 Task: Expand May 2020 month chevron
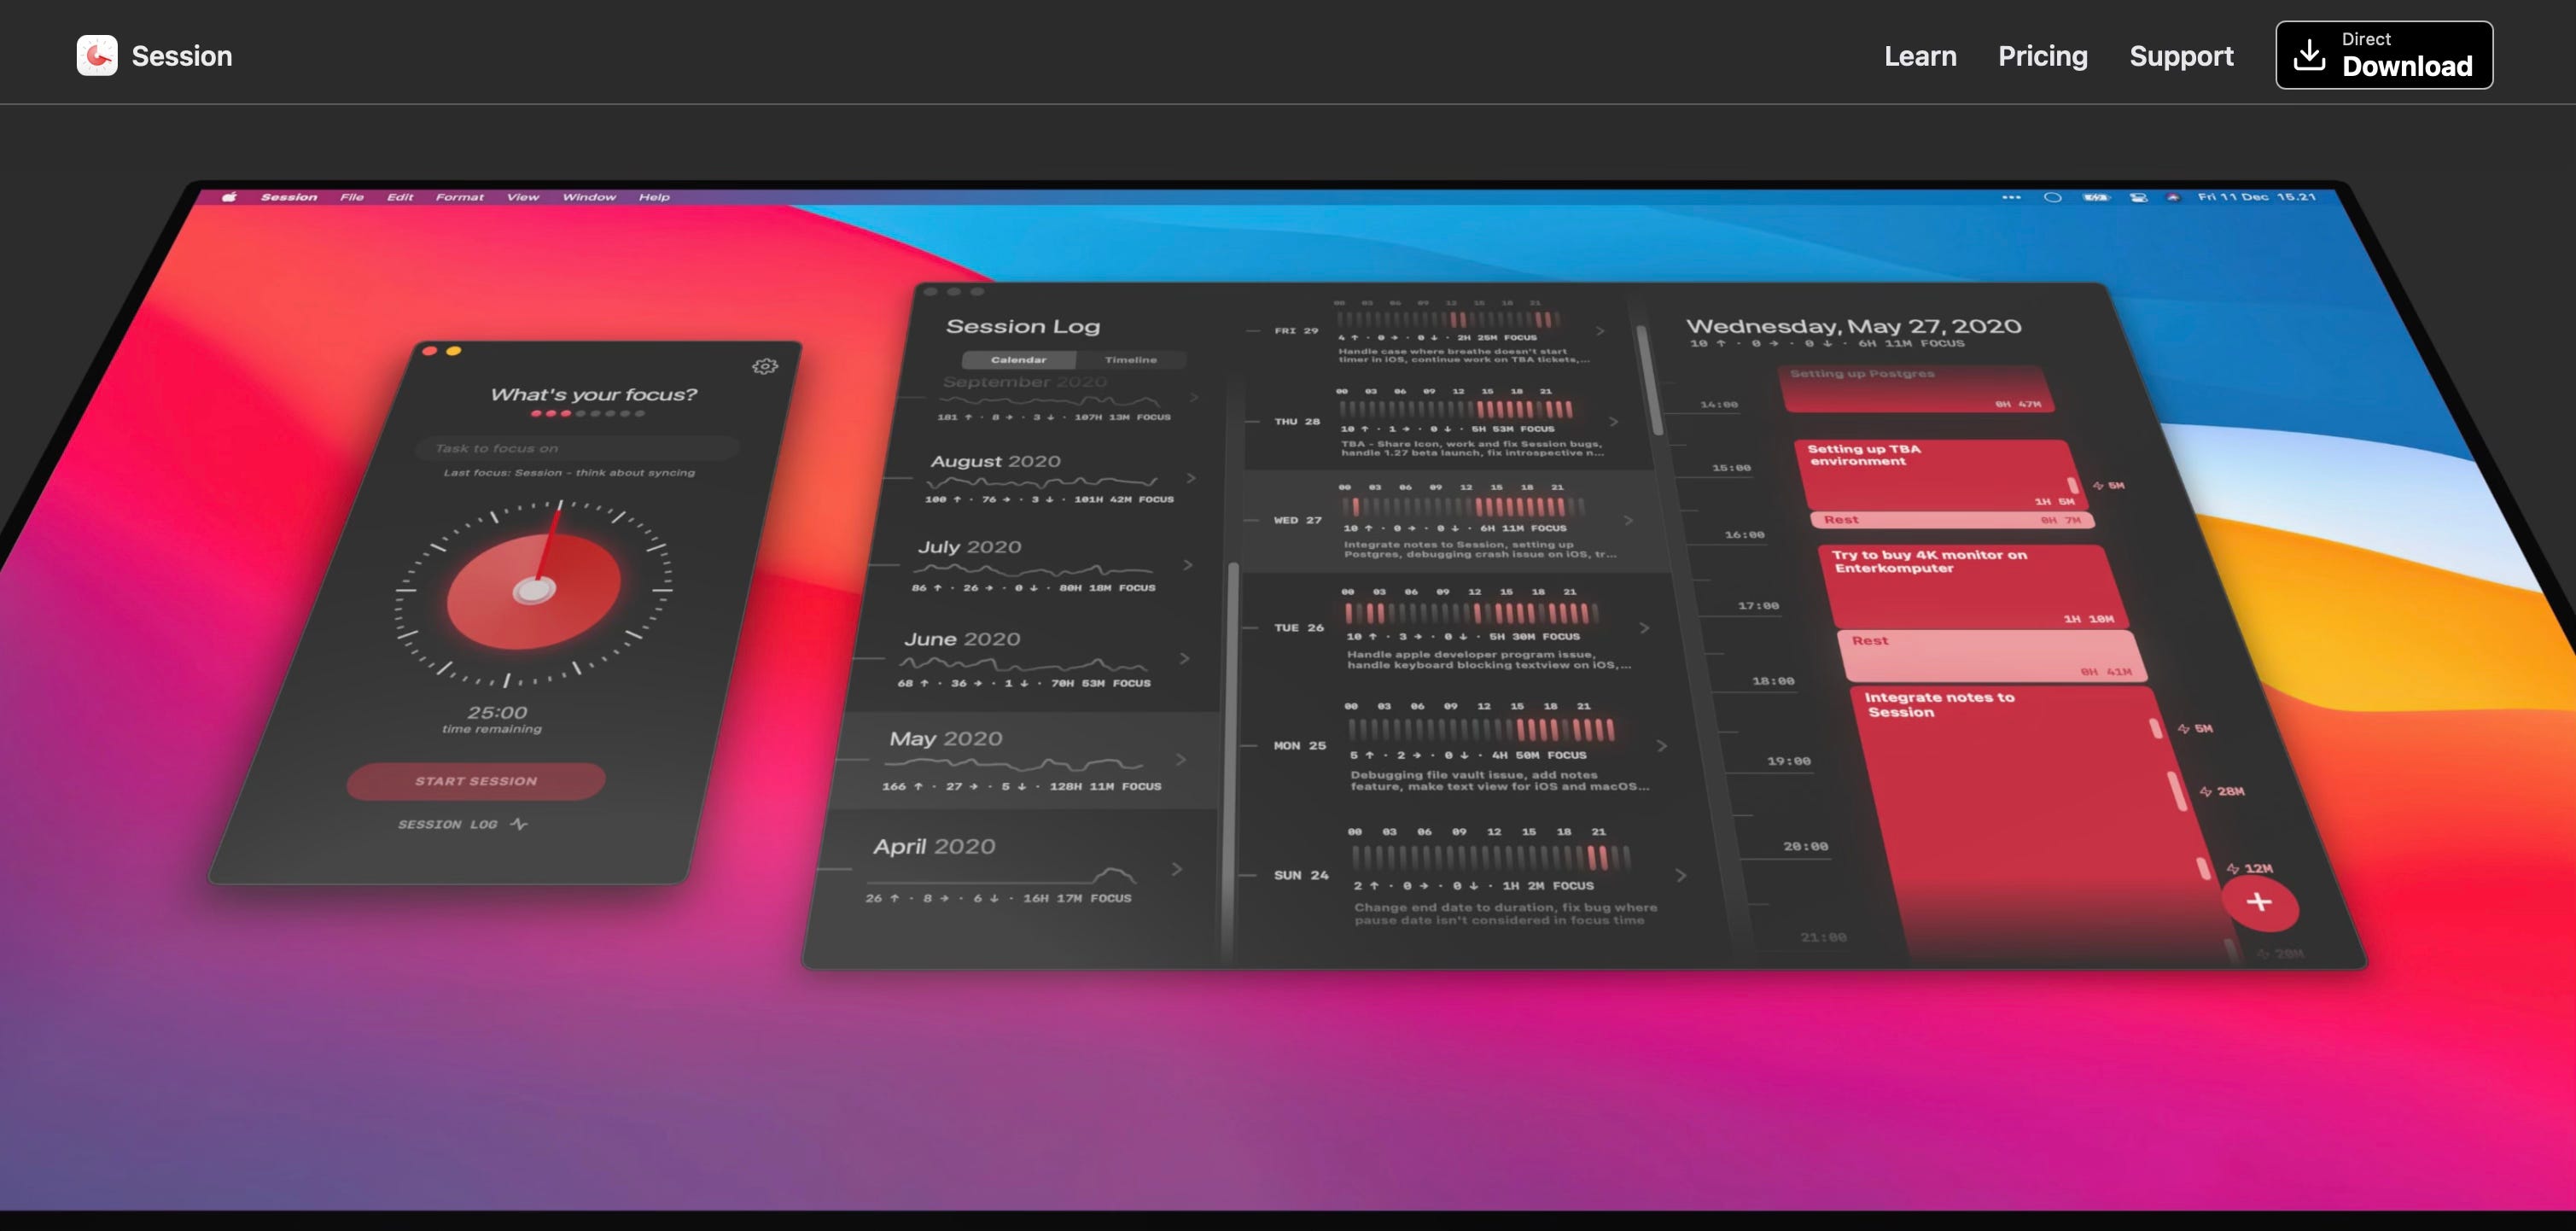tap(1181, 760)
